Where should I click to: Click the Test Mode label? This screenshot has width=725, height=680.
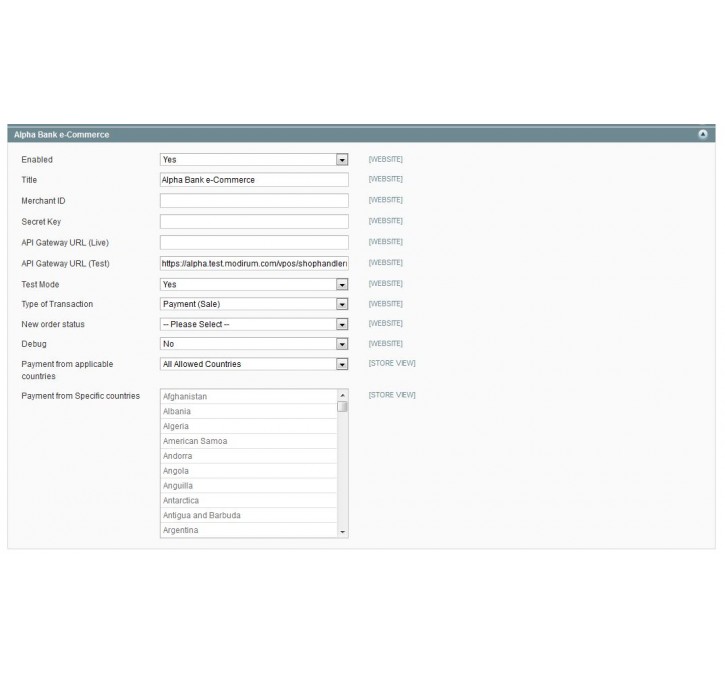click(x=40, y=284)
